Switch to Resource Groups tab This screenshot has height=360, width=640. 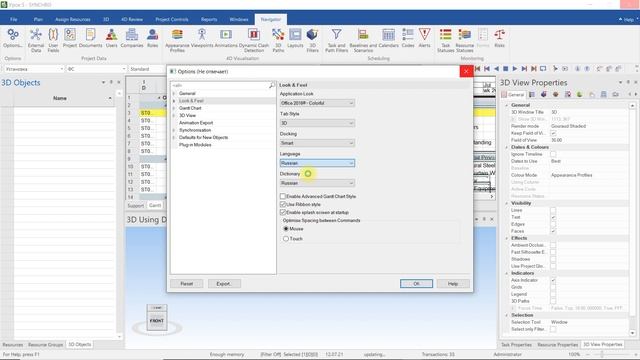46,345
